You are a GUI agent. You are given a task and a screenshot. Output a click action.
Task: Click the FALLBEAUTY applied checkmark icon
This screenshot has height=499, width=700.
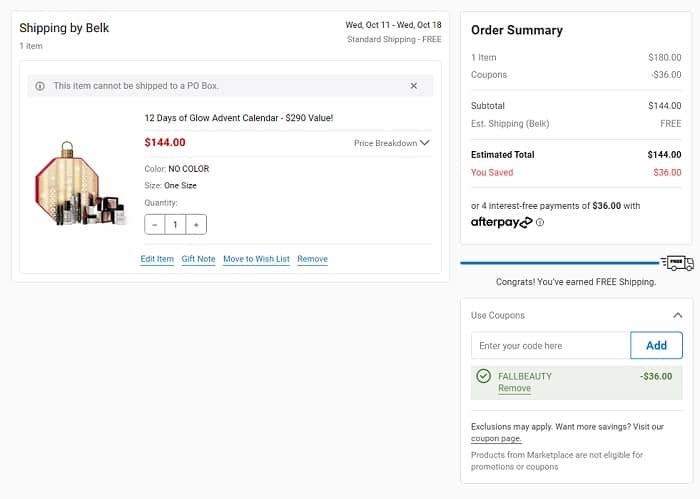[484, 376]
